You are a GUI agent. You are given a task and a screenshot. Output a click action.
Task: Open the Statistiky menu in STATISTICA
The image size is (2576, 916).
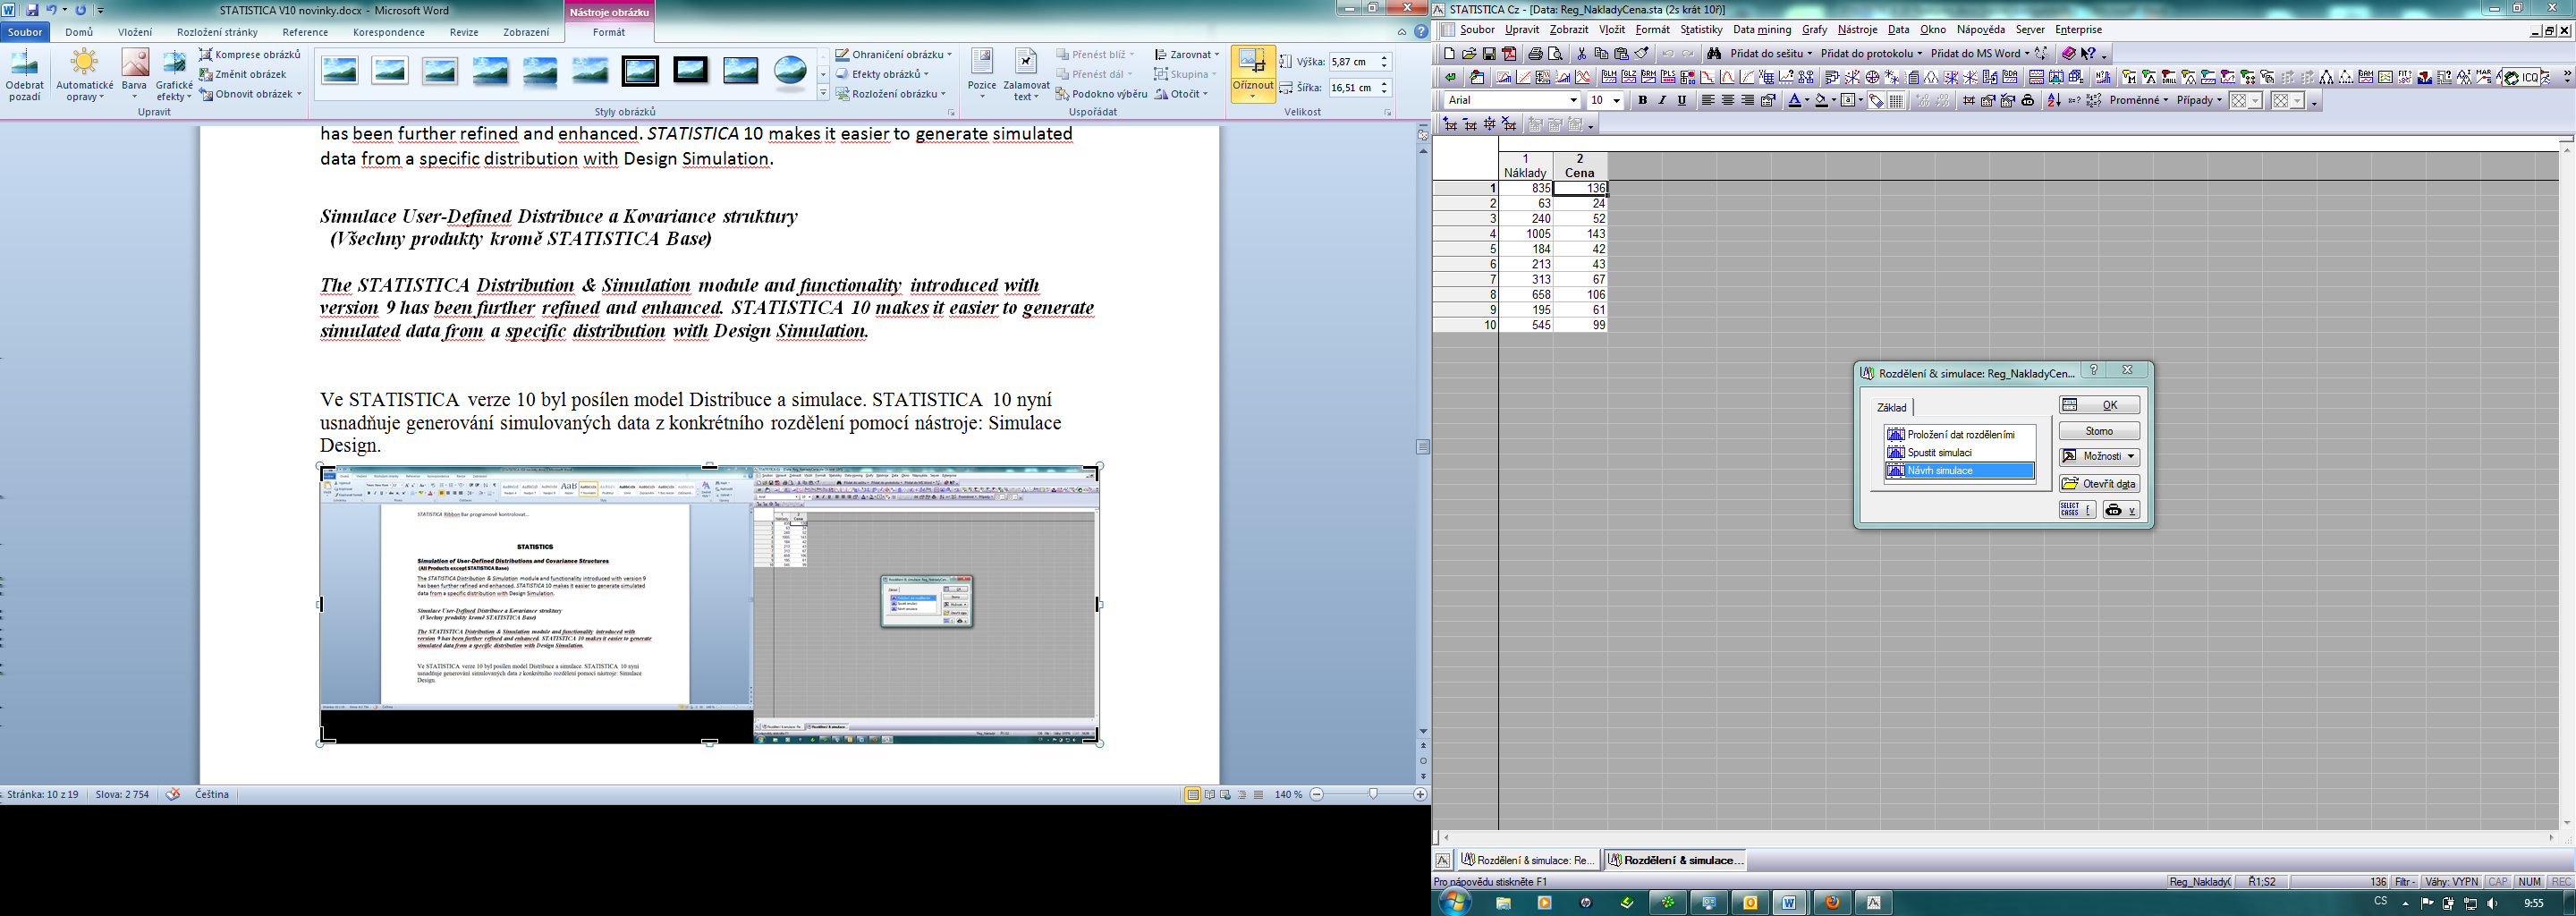(x=1701, y=30)
